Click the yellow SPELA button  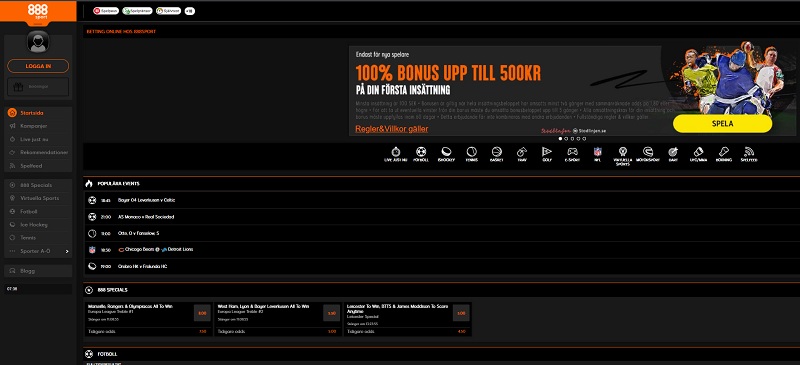coord(722,124)
